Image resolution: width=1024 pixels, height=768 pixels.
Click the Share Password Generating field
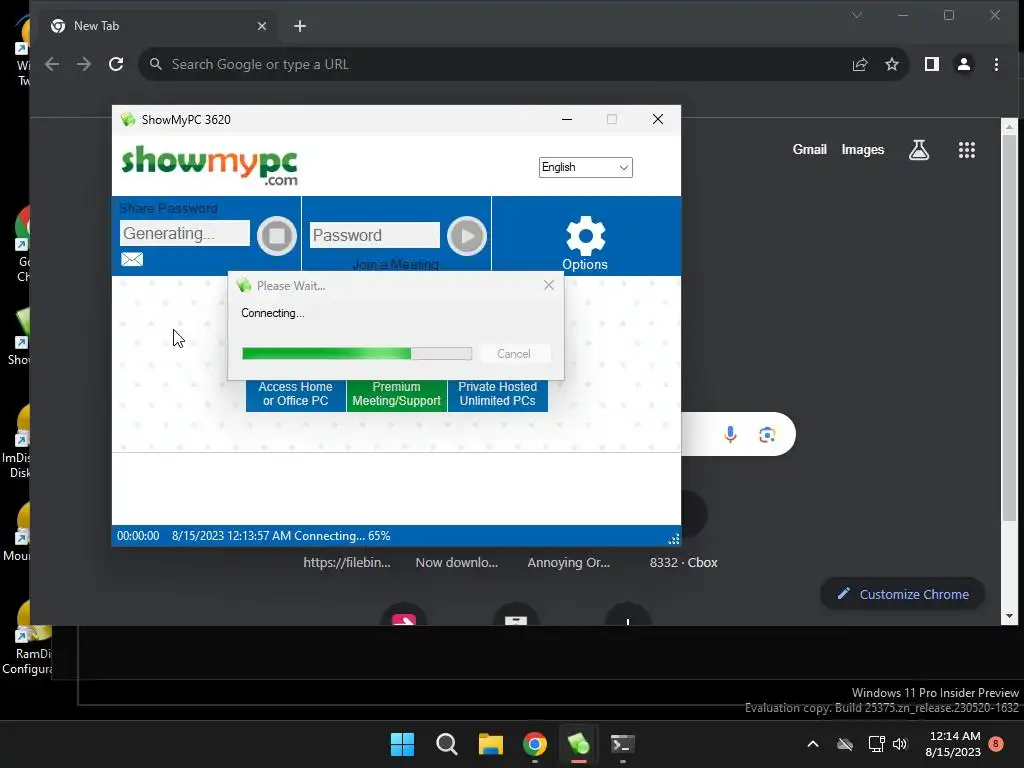(185, 233)
